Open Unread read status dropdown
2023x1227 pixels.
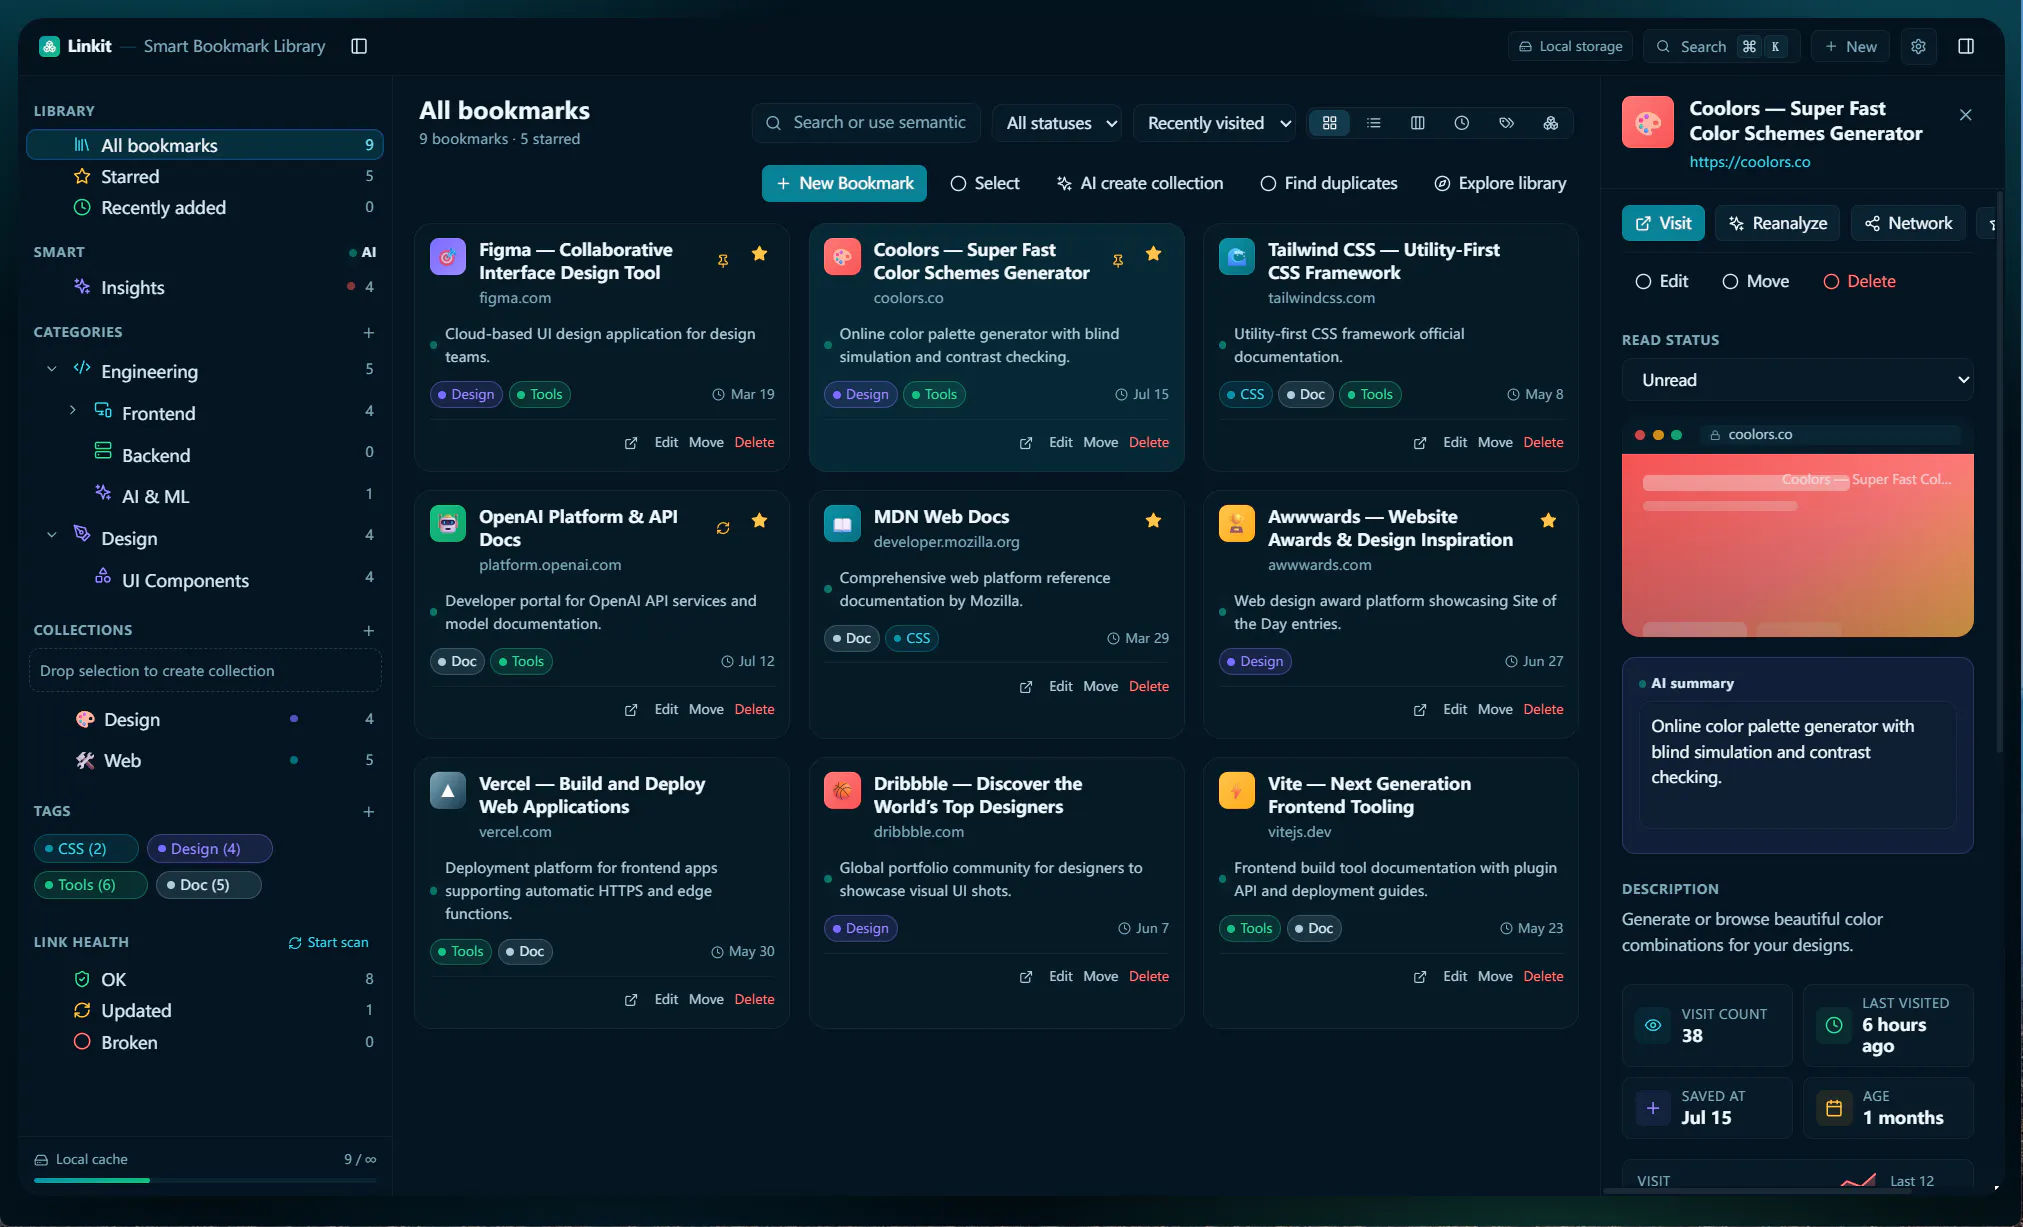(x=1797, y=380)
